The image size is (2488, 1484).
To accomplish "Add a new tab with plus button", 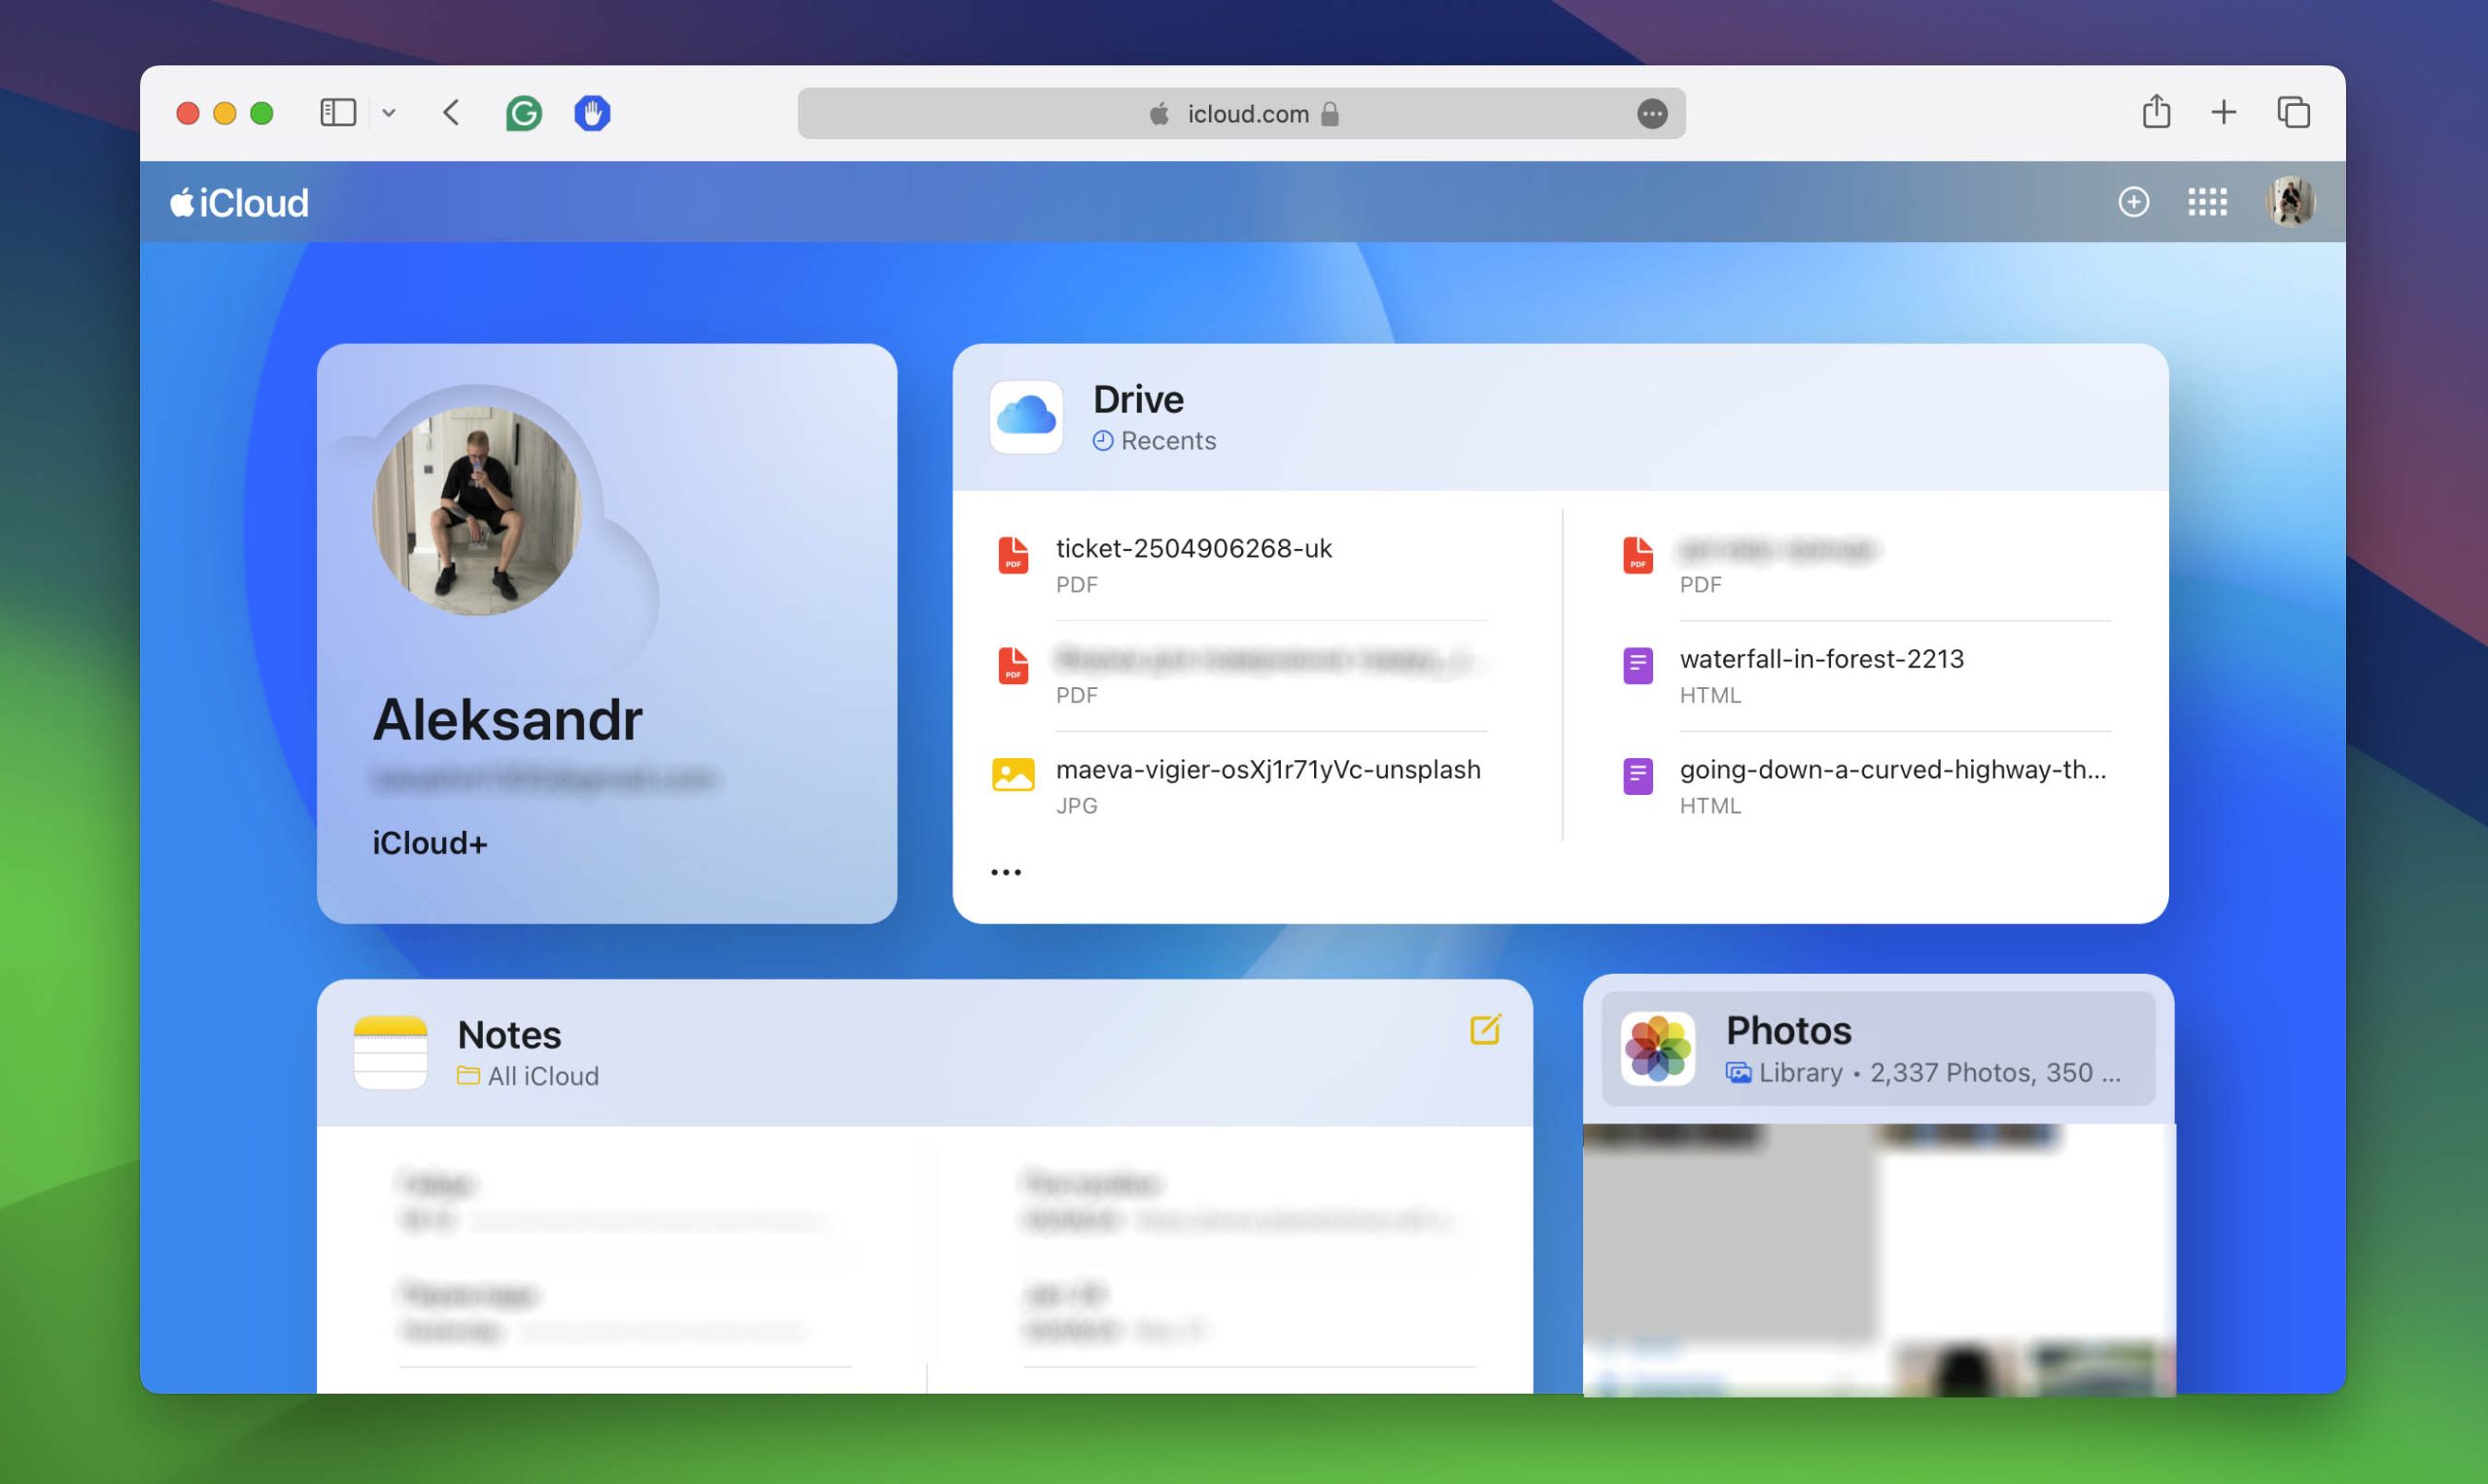I will point(2223,112).
